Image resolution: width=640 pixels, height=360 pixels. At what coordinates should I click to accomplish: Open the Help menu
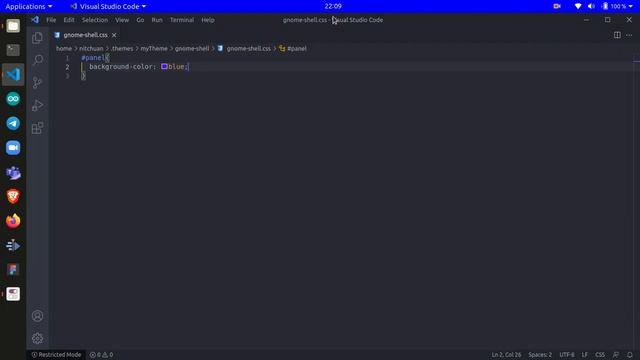[x=208, y=20]
